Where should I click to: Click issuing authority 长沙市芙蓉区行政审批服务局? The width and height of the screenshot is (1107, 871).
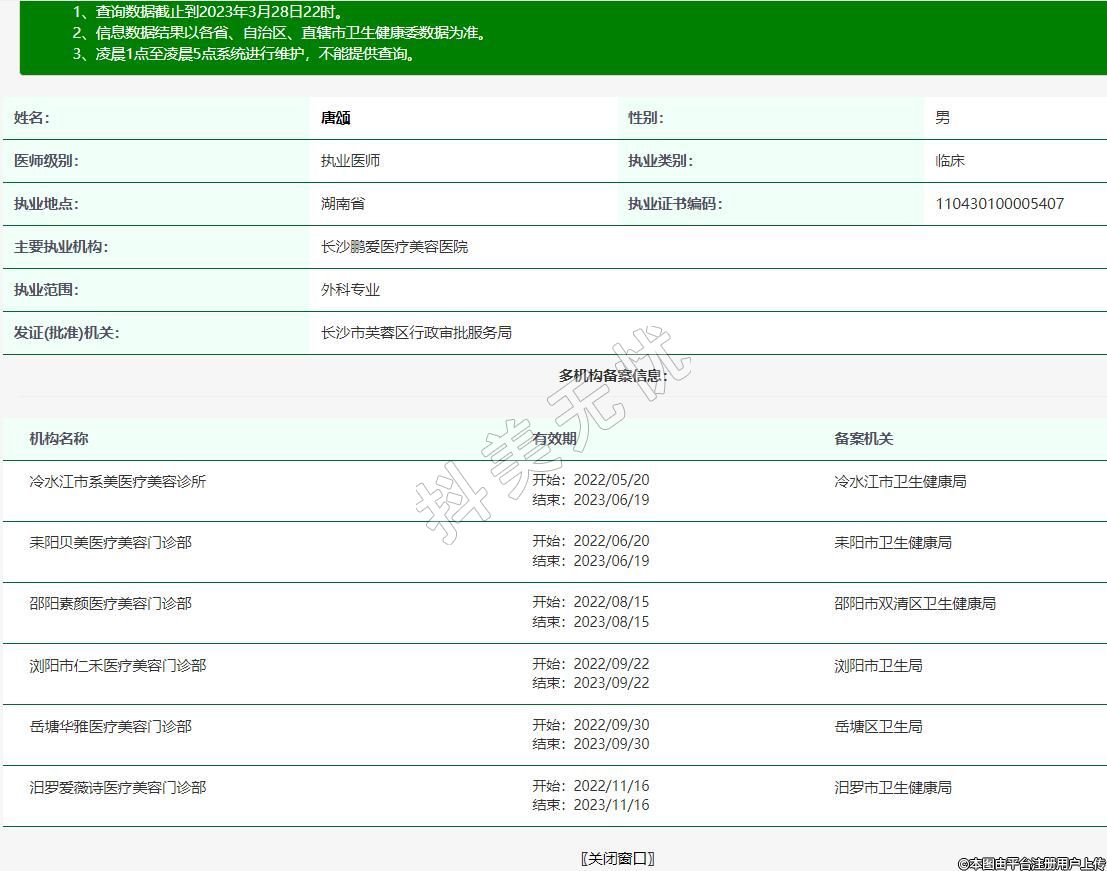tap(416, 333)
